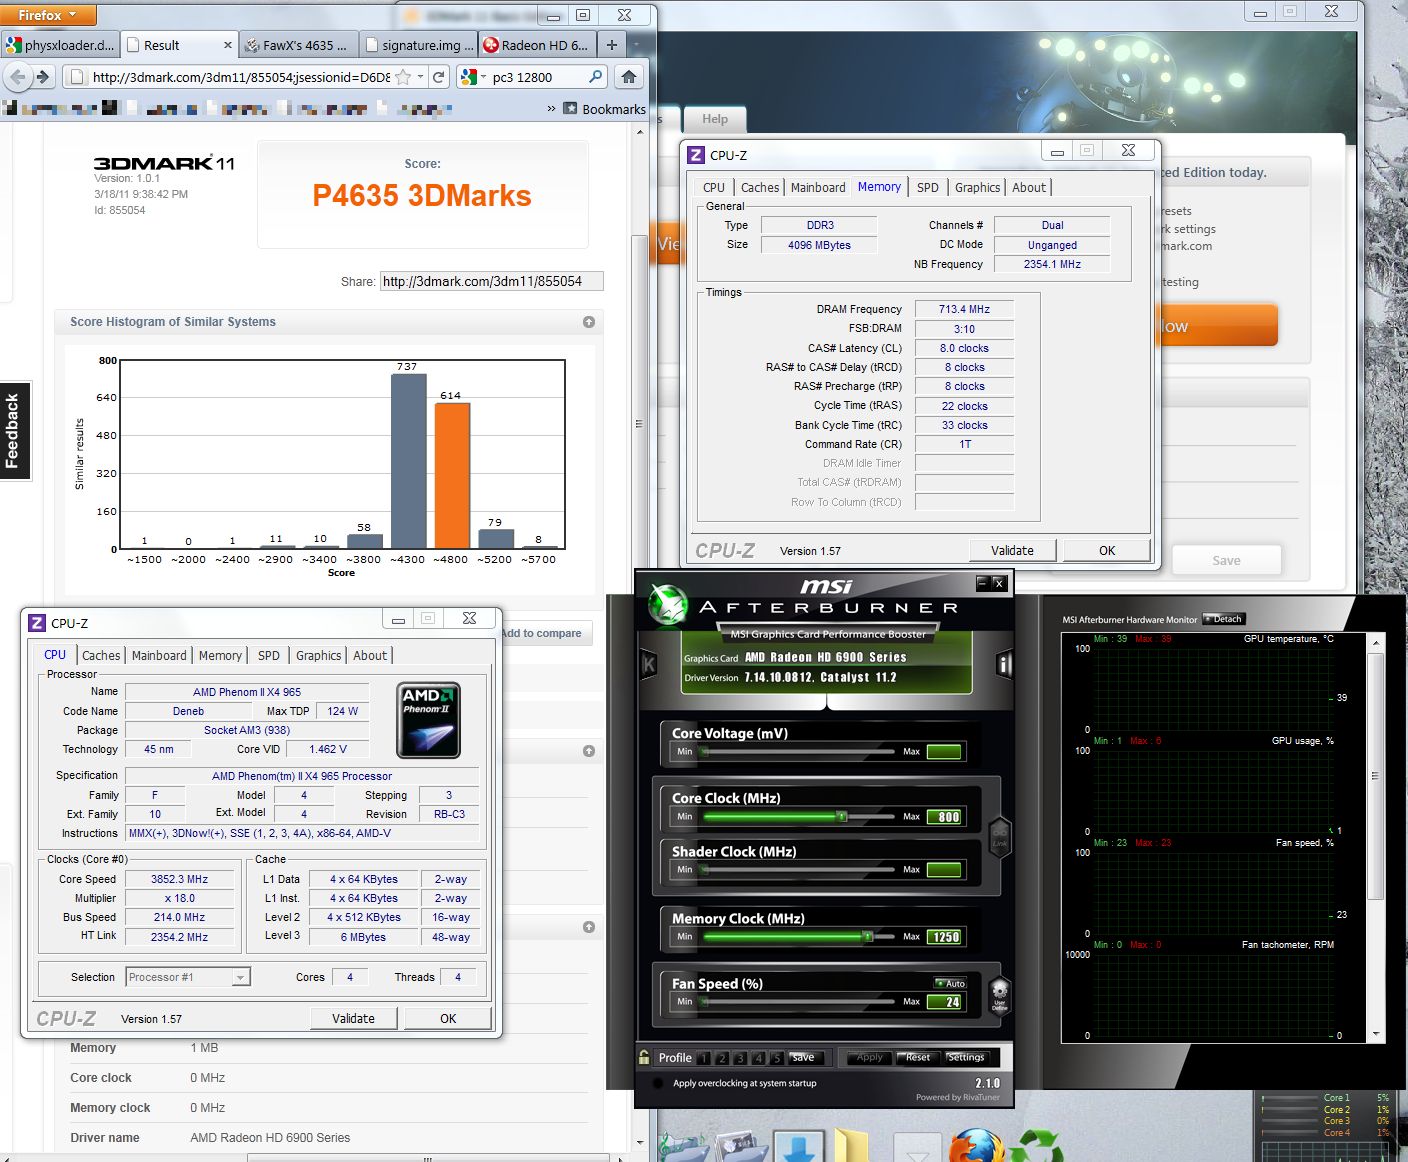Open the Bookmarks toolbar menu
Viewport: 1408px width, 1162px height.
(x=605, y=109)
